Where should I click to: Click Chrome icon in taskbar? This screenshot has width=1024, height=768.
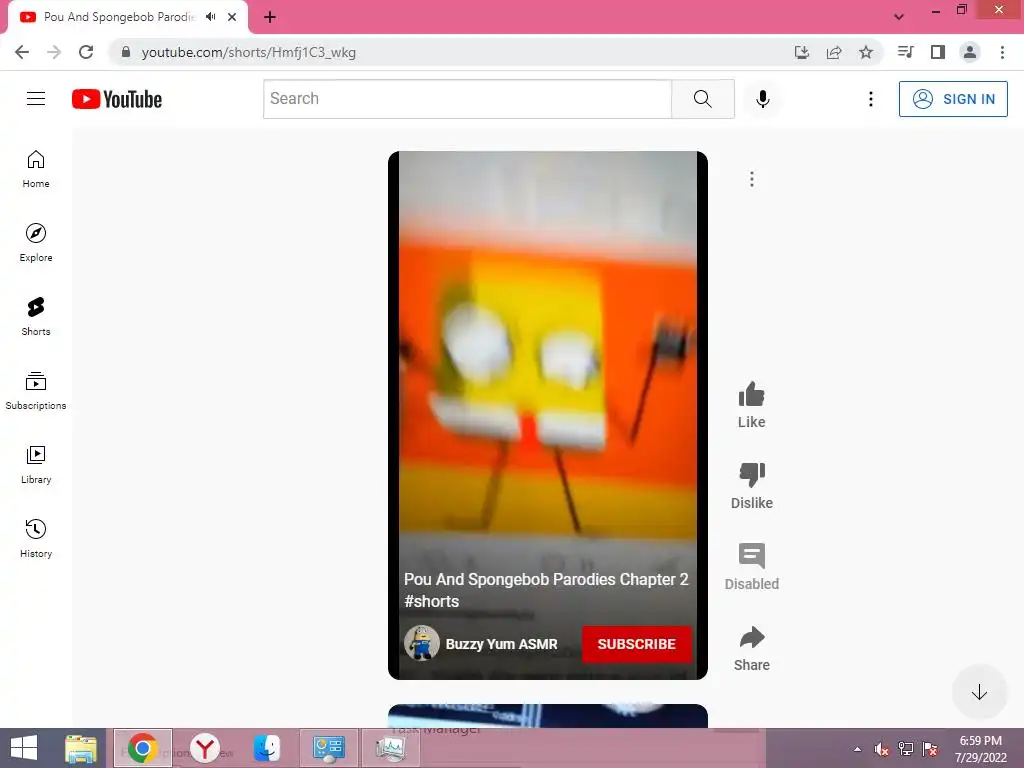click(142, 748)
